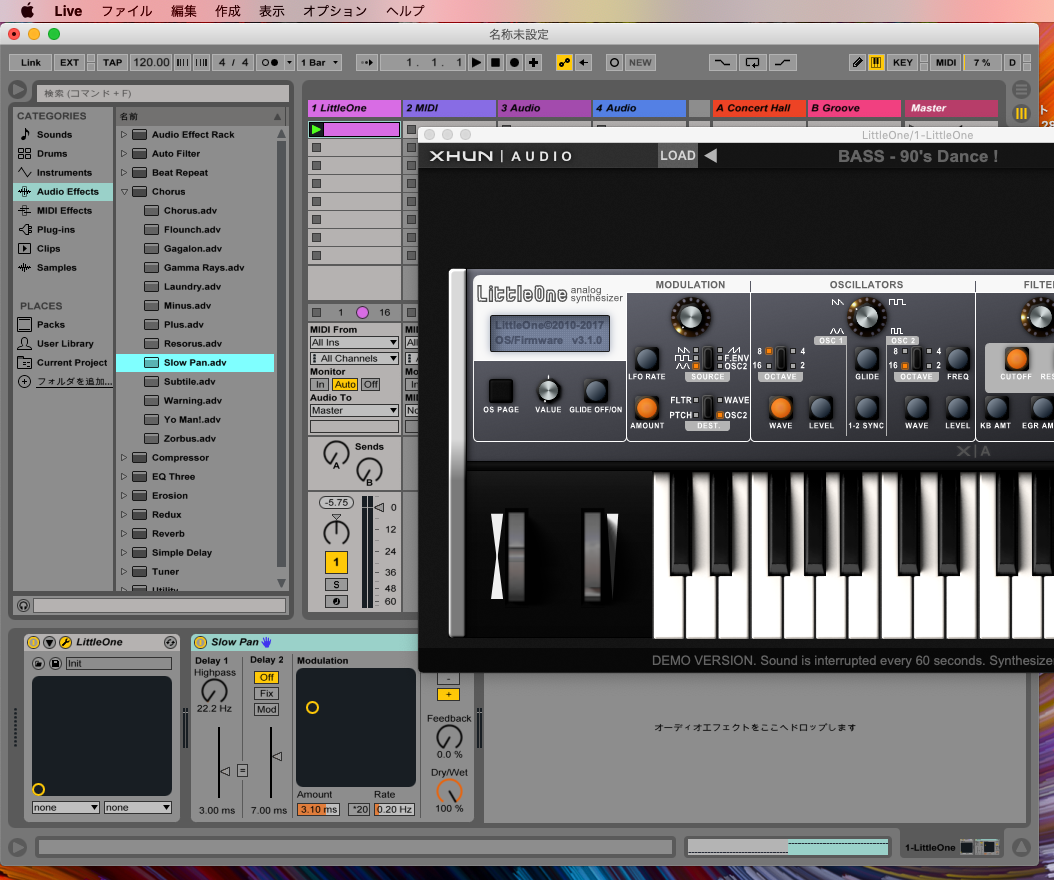The image size is (1054, 880).
Task: Expand the Audio Effect Rack folder
Action: coord(124,134)
